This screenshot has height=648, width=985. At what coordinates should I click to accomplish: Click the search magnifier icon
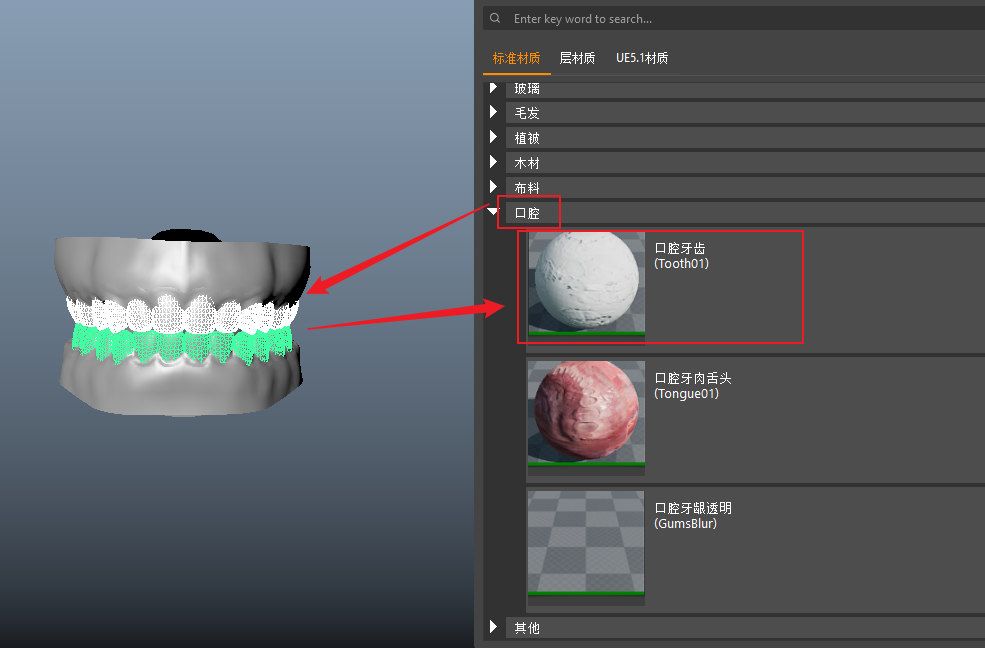[495, 18]
